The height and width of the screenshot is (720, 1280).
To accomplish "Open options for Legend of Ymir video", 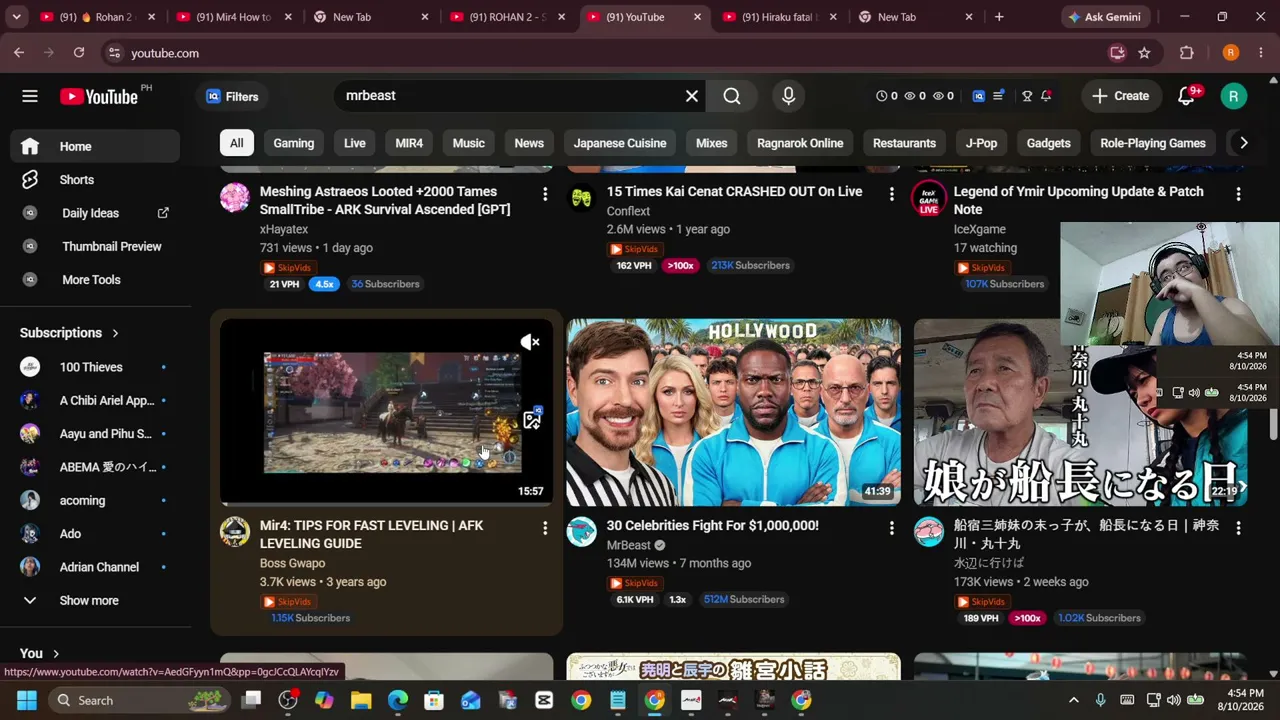I will [x=1239, y=193].
